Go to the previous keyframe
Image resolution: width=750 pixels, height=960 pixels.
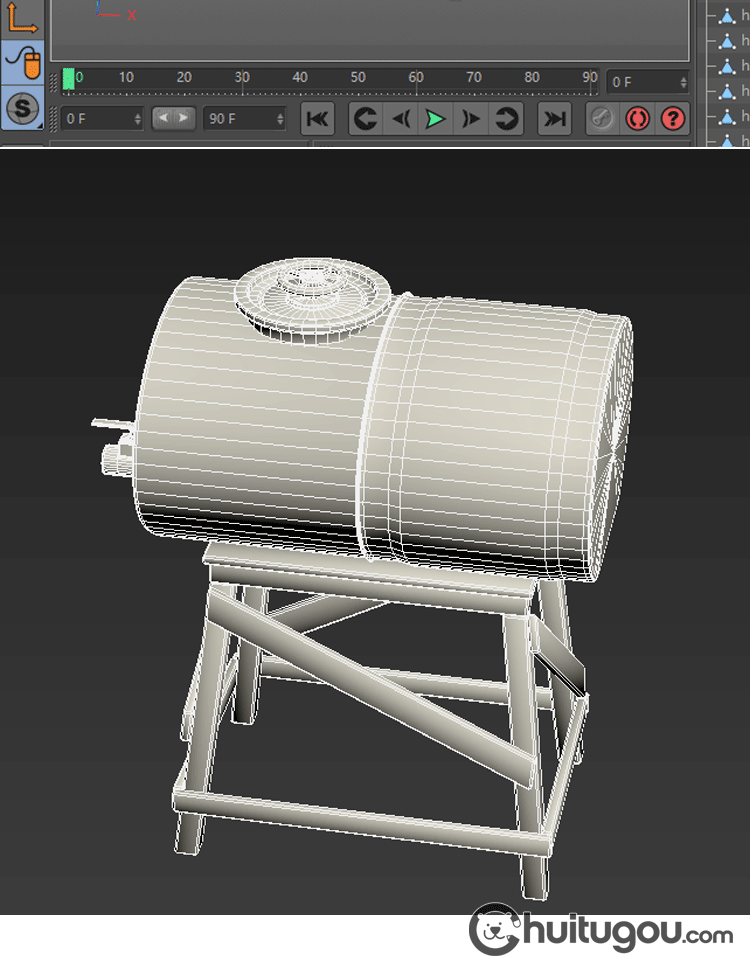(x=366, y=119)
